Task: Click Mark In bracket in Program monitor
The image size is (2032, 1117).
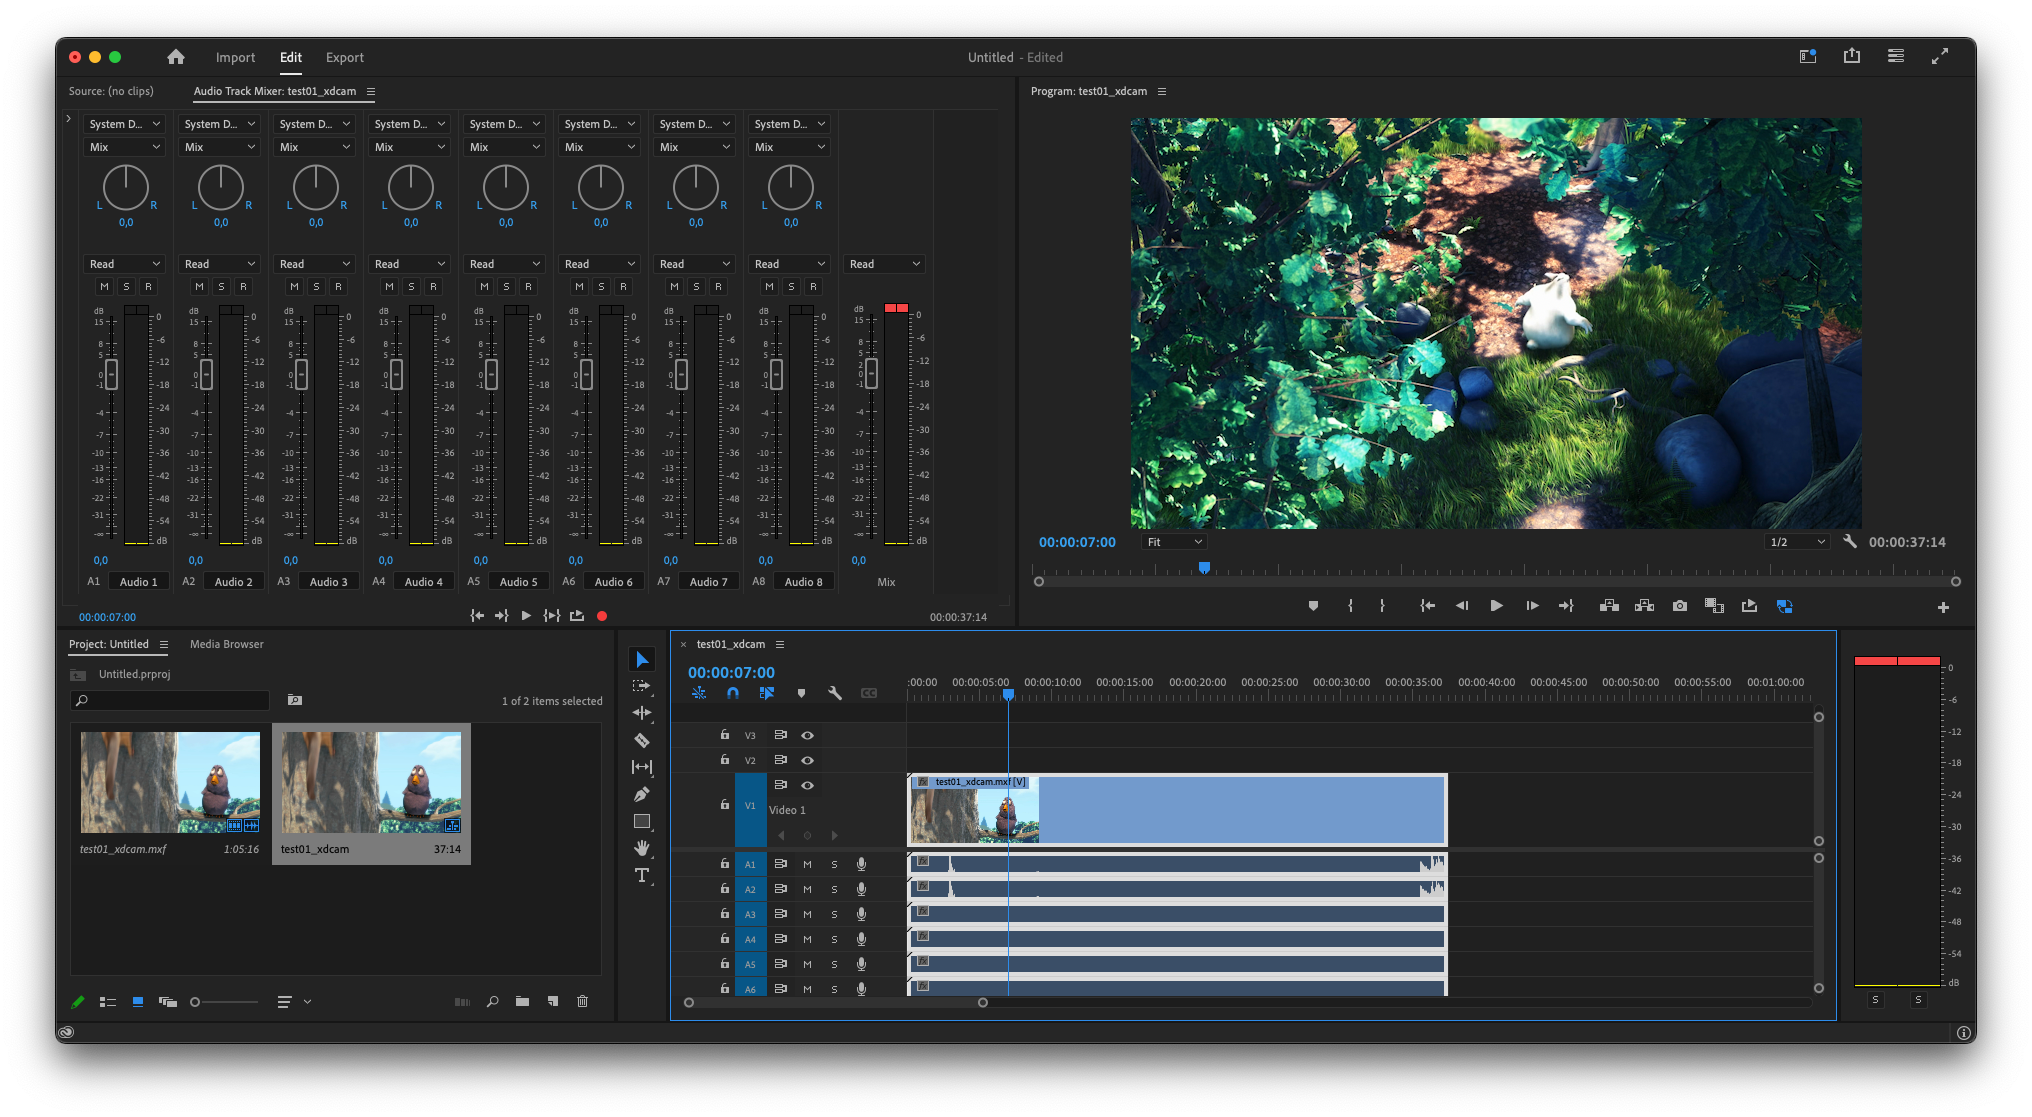Action: (1350, 606)
